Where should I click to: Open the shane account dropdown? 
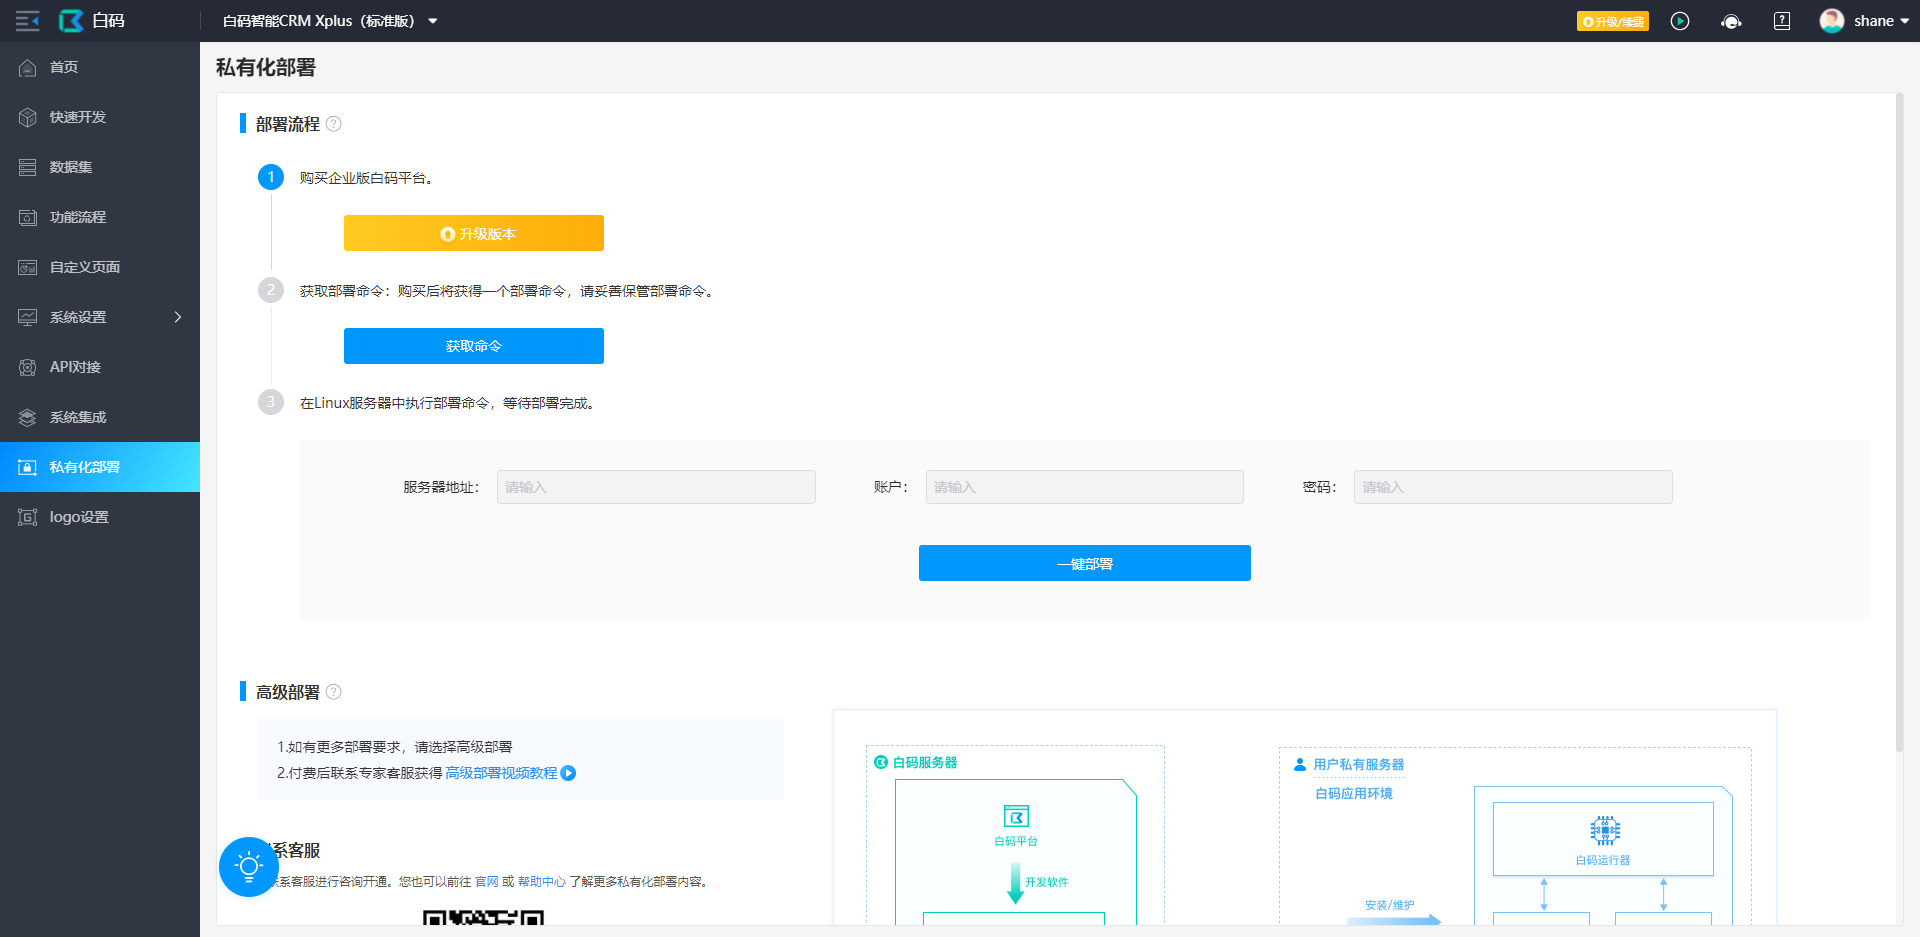pyautogui.click(x=1876, y=20)
